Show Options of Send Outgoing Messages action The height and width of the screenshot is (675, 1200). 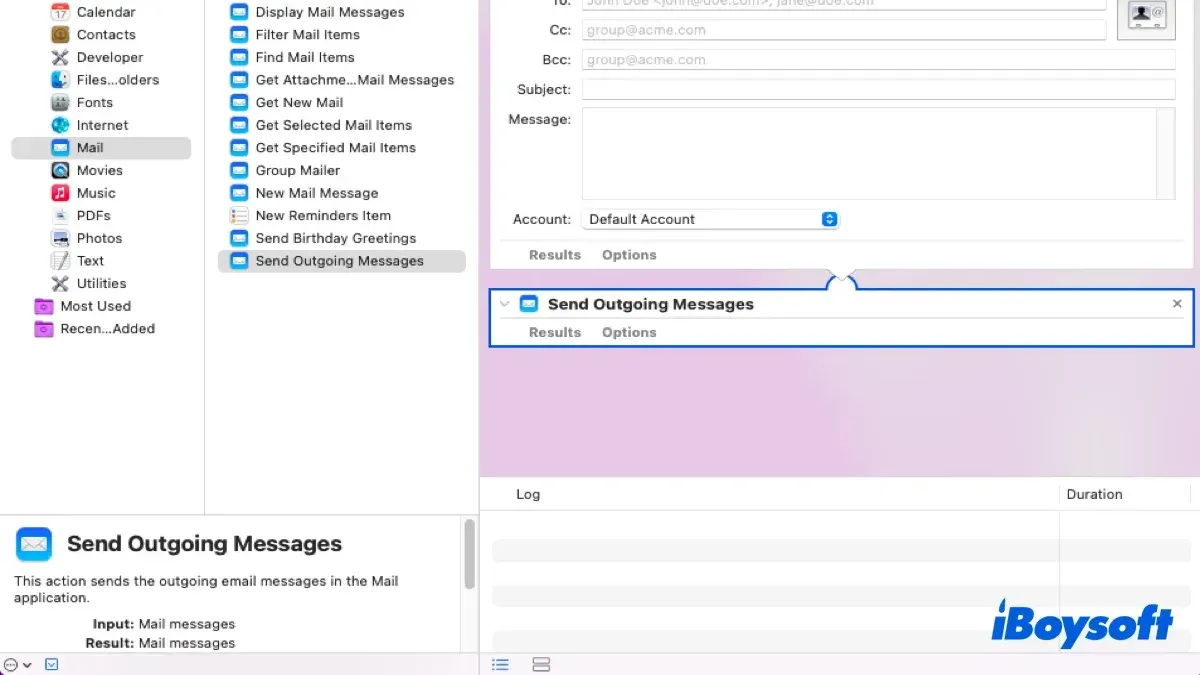(x=629, y=332)
